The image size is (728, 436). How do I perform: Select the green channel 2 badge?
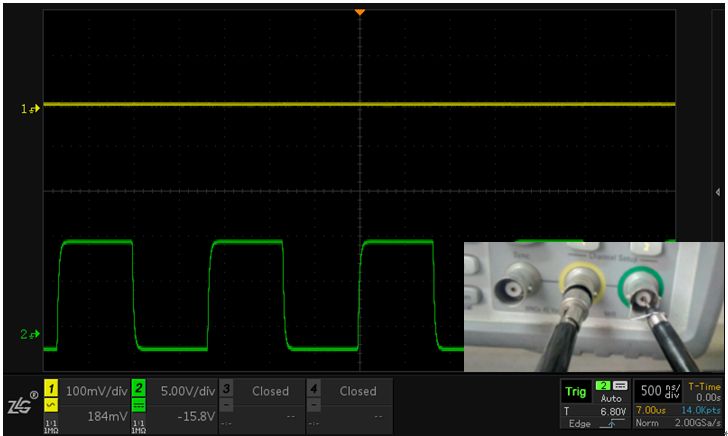pyautogui.click(x=139, y=389)
